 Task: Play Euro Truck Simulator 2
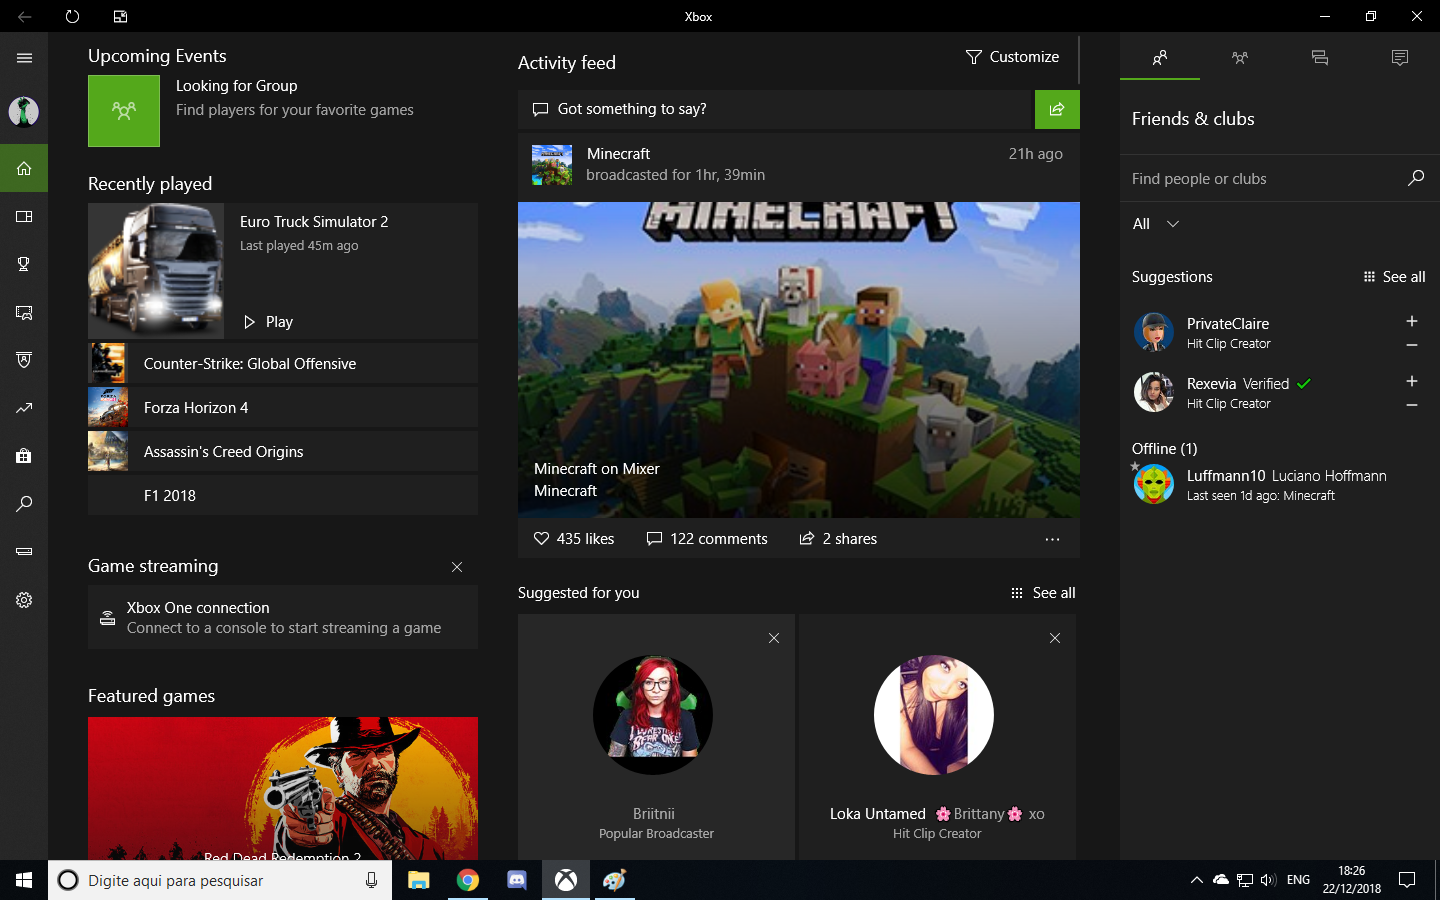pos(269,322)
